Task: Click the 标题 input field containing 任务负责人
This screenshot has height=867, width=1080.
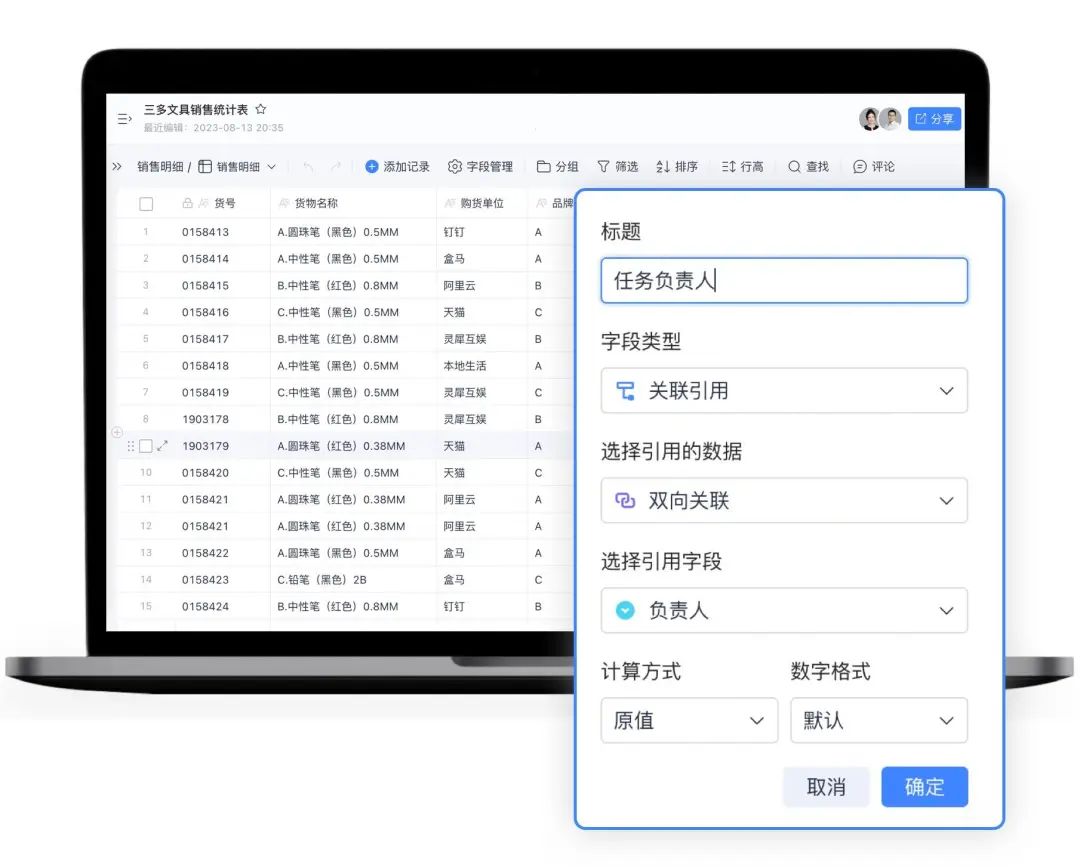Action: [x=784, y=281]
